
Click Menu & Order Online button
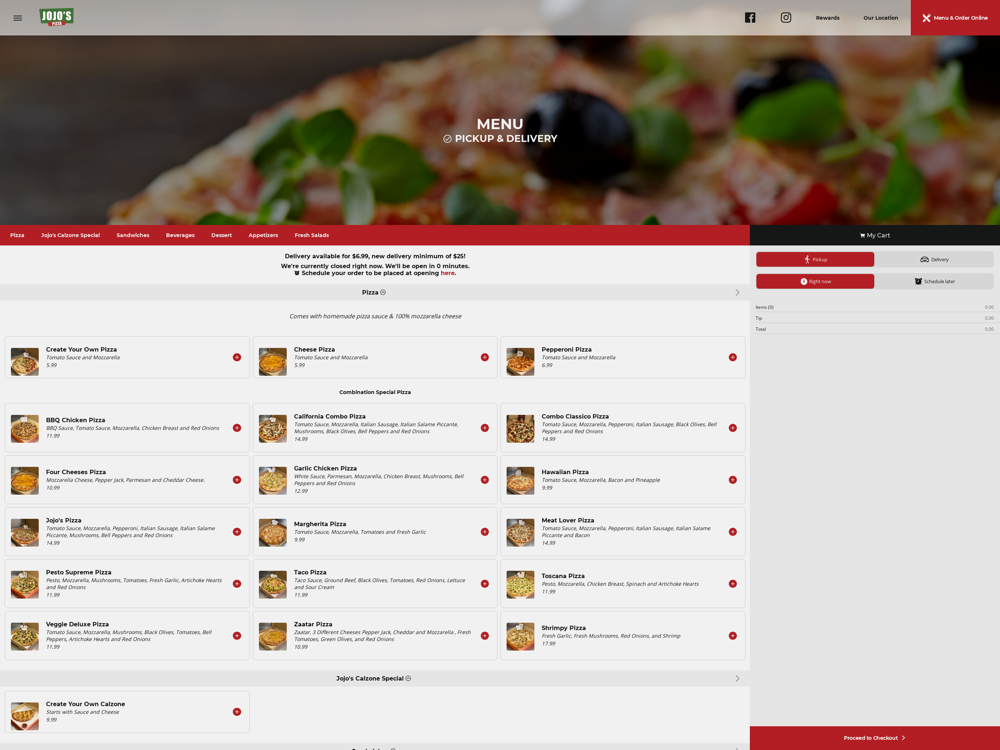(x=955, y=18)
